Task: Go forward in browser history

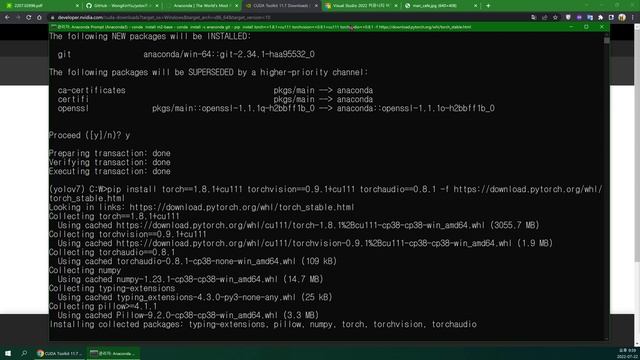Action: pos(18,18)
